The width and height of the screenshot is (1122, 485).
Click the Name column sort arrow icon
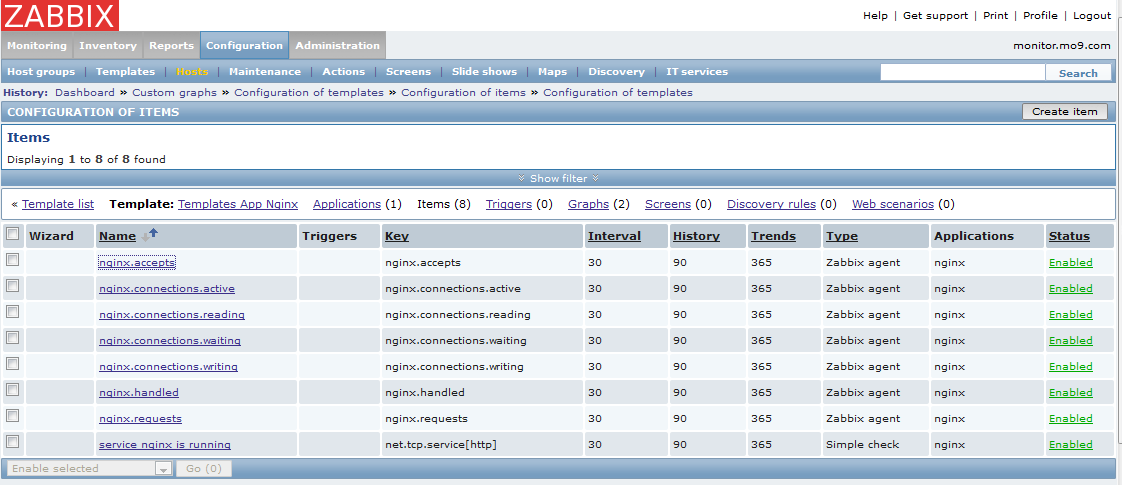pos(150,235)
